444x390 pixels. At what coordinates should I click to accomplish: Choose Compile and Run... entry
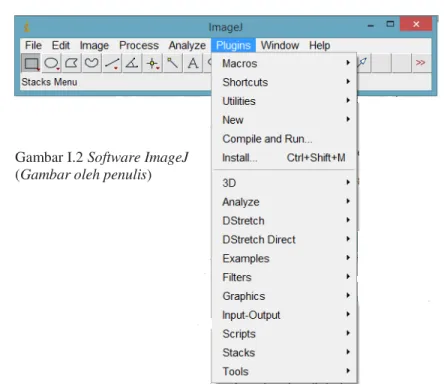click(285, 139)
